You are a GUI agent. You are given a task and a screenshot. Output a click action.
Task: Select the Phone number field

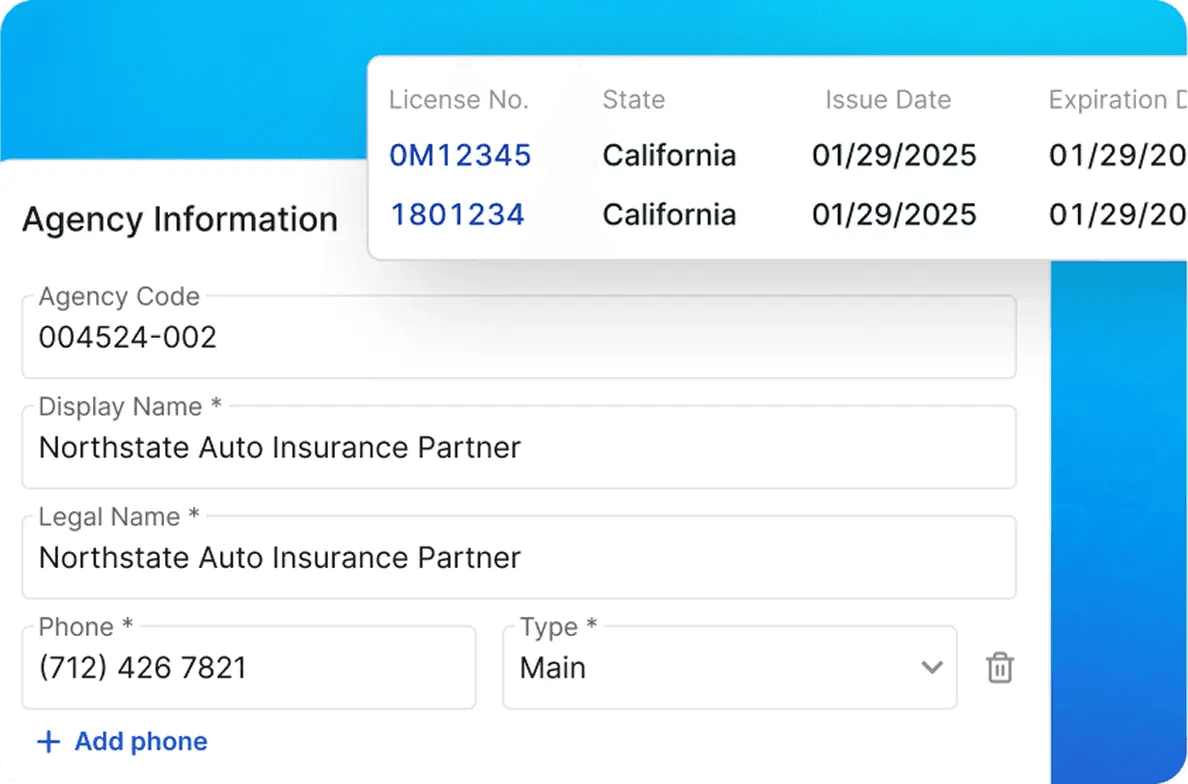point(248,667)
